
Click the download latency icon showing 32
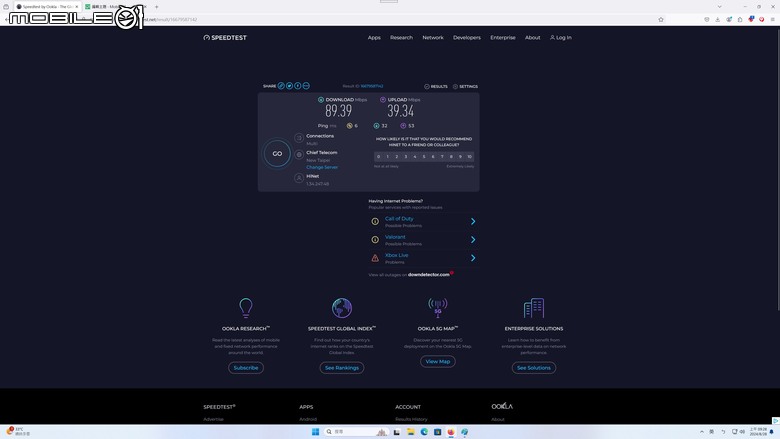coord(377,126)
